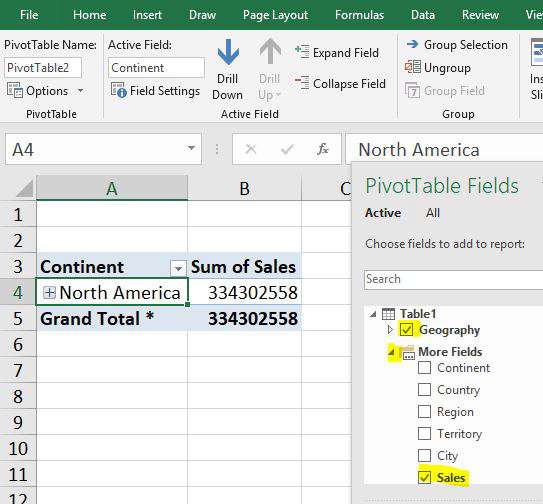543x504 pixels.
Task: Open the Continent filter dropdown in cell A3
Action: tap(178, 268)
